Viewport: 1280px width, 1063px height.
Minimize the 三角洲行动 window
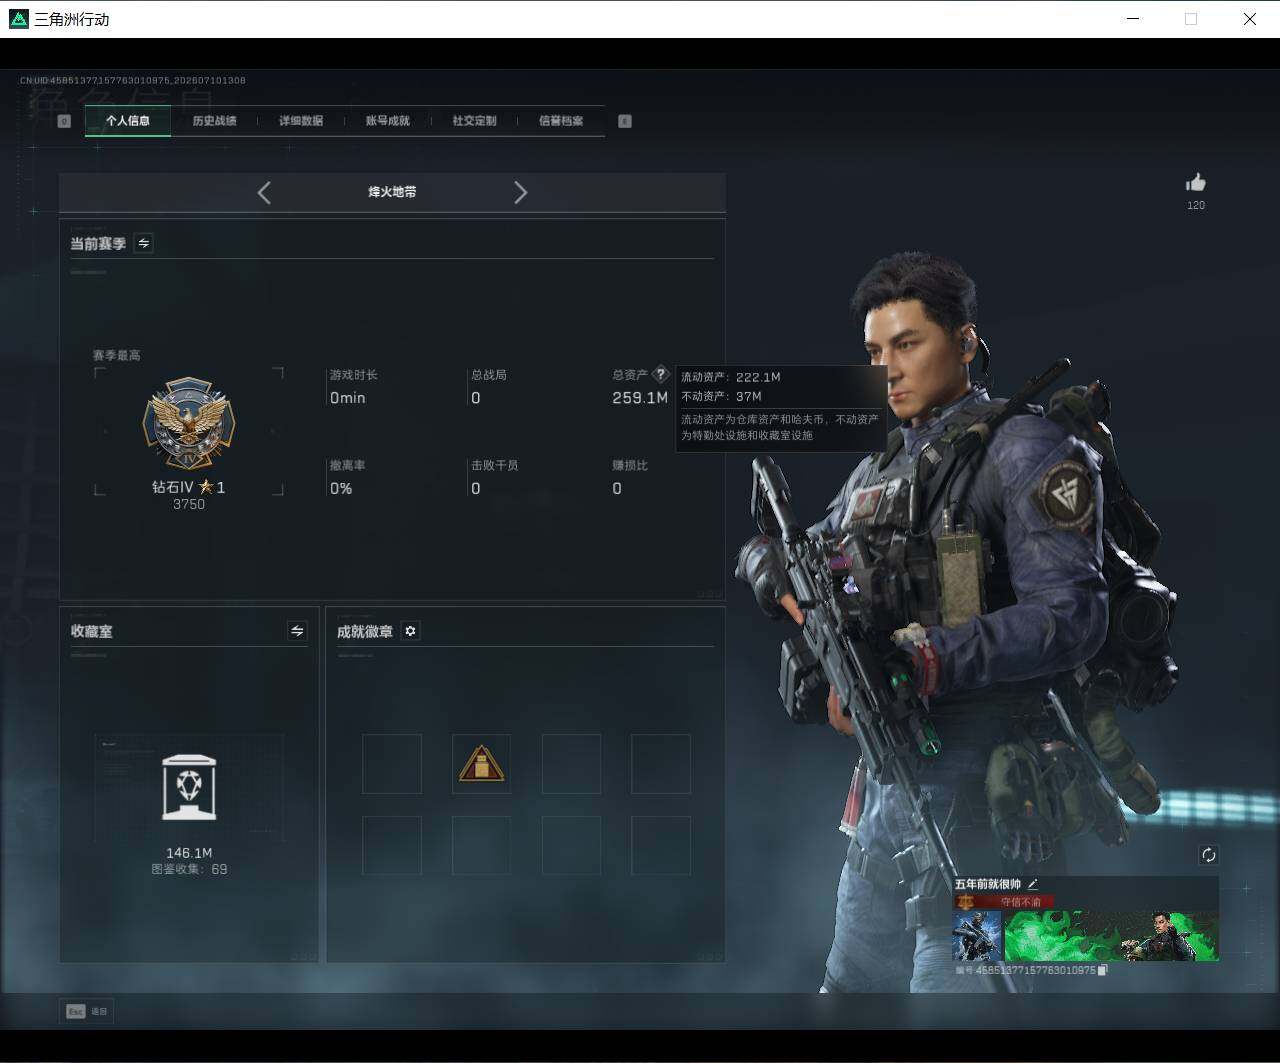pyautogui.click(x=1133, y=19)
